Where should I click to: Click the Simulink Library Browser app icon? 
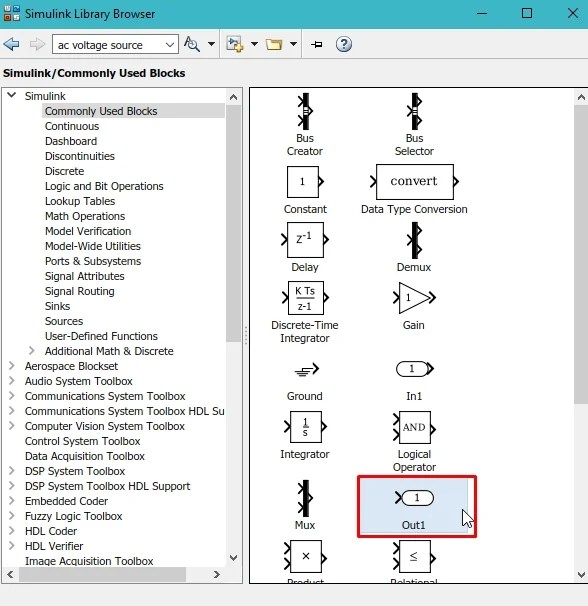pyautogui.click(x=12, y=13)
